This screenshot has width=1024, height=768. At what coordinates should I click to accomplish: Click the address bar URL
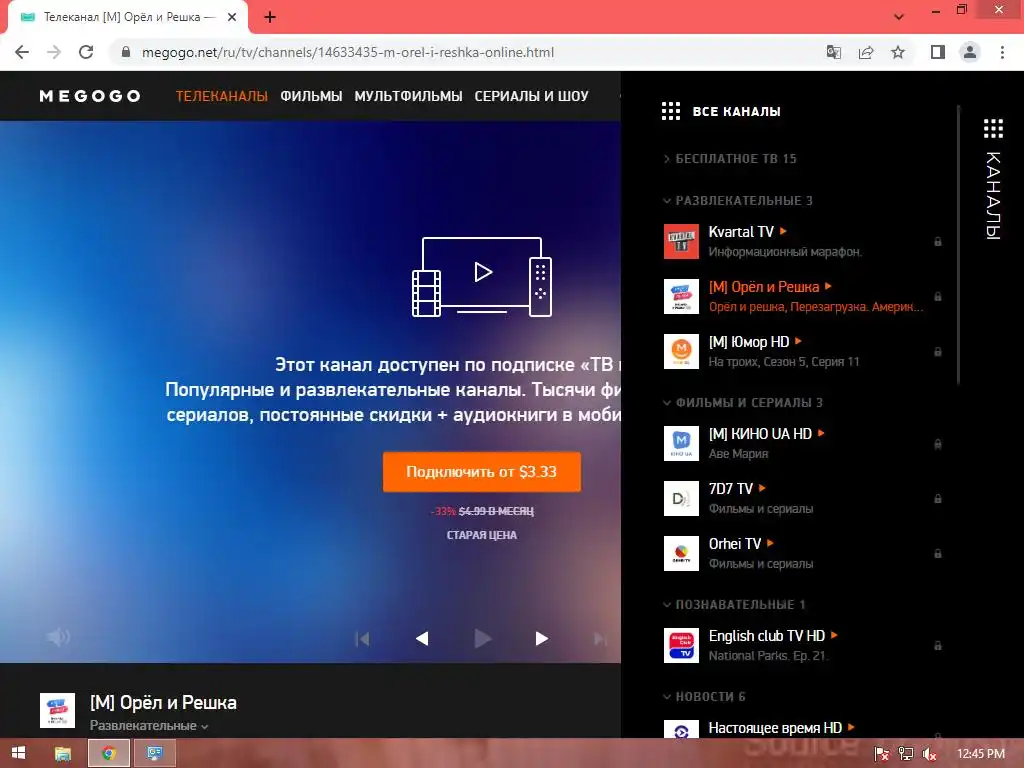pos(347,52)
